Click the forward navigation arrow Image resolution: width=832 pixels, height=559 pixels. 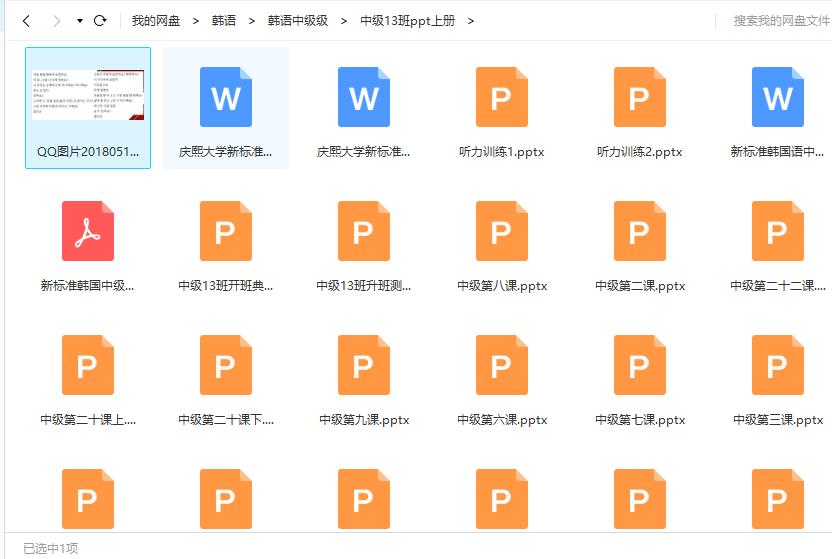(x=56, y=21)
